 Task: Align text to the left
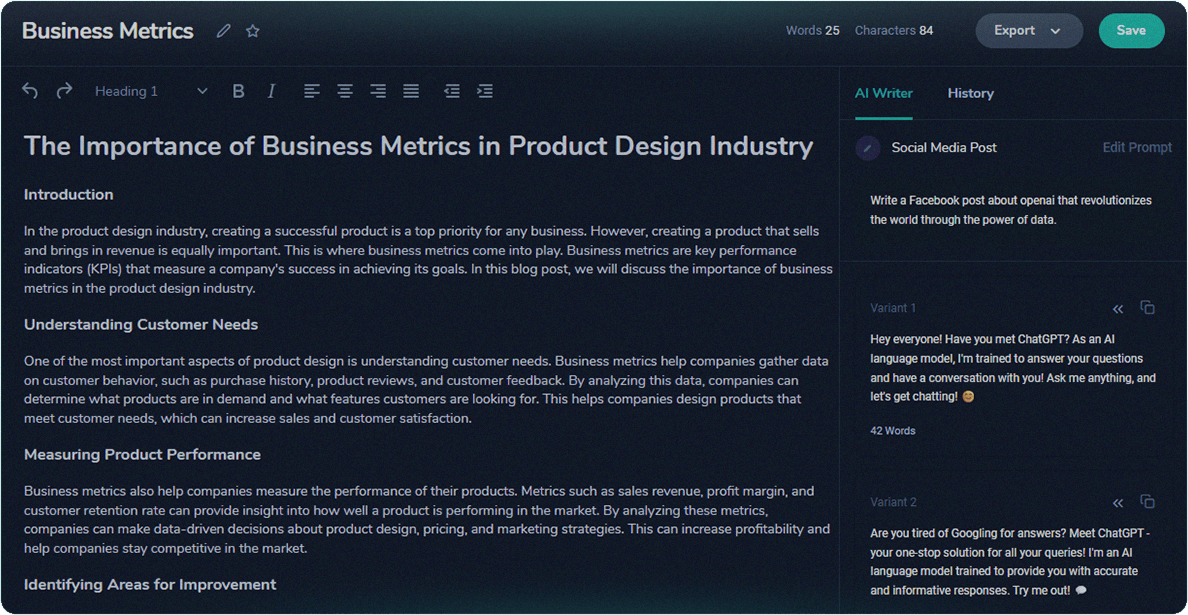312,91
